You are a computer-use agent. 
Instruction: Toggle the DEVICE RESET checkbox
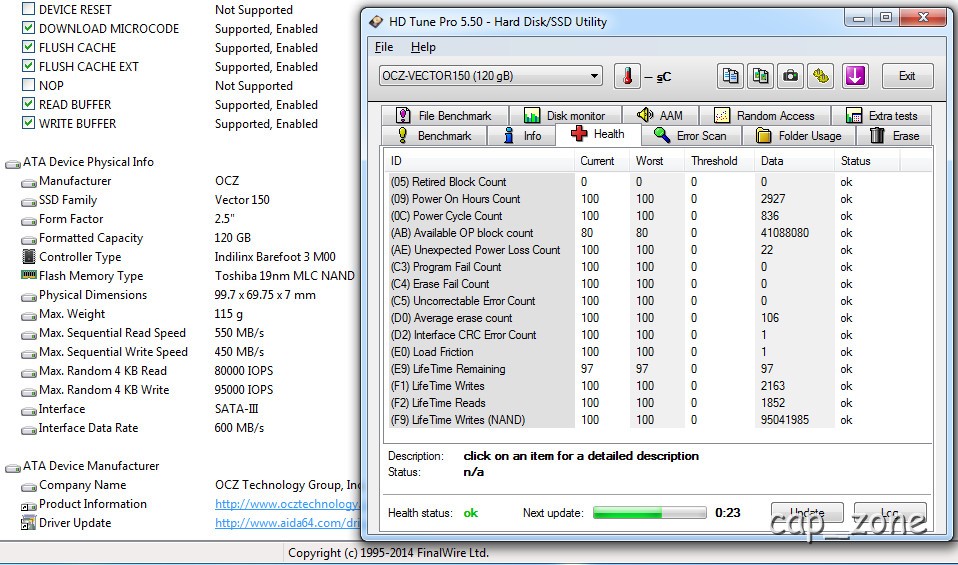tap(28, 9)
